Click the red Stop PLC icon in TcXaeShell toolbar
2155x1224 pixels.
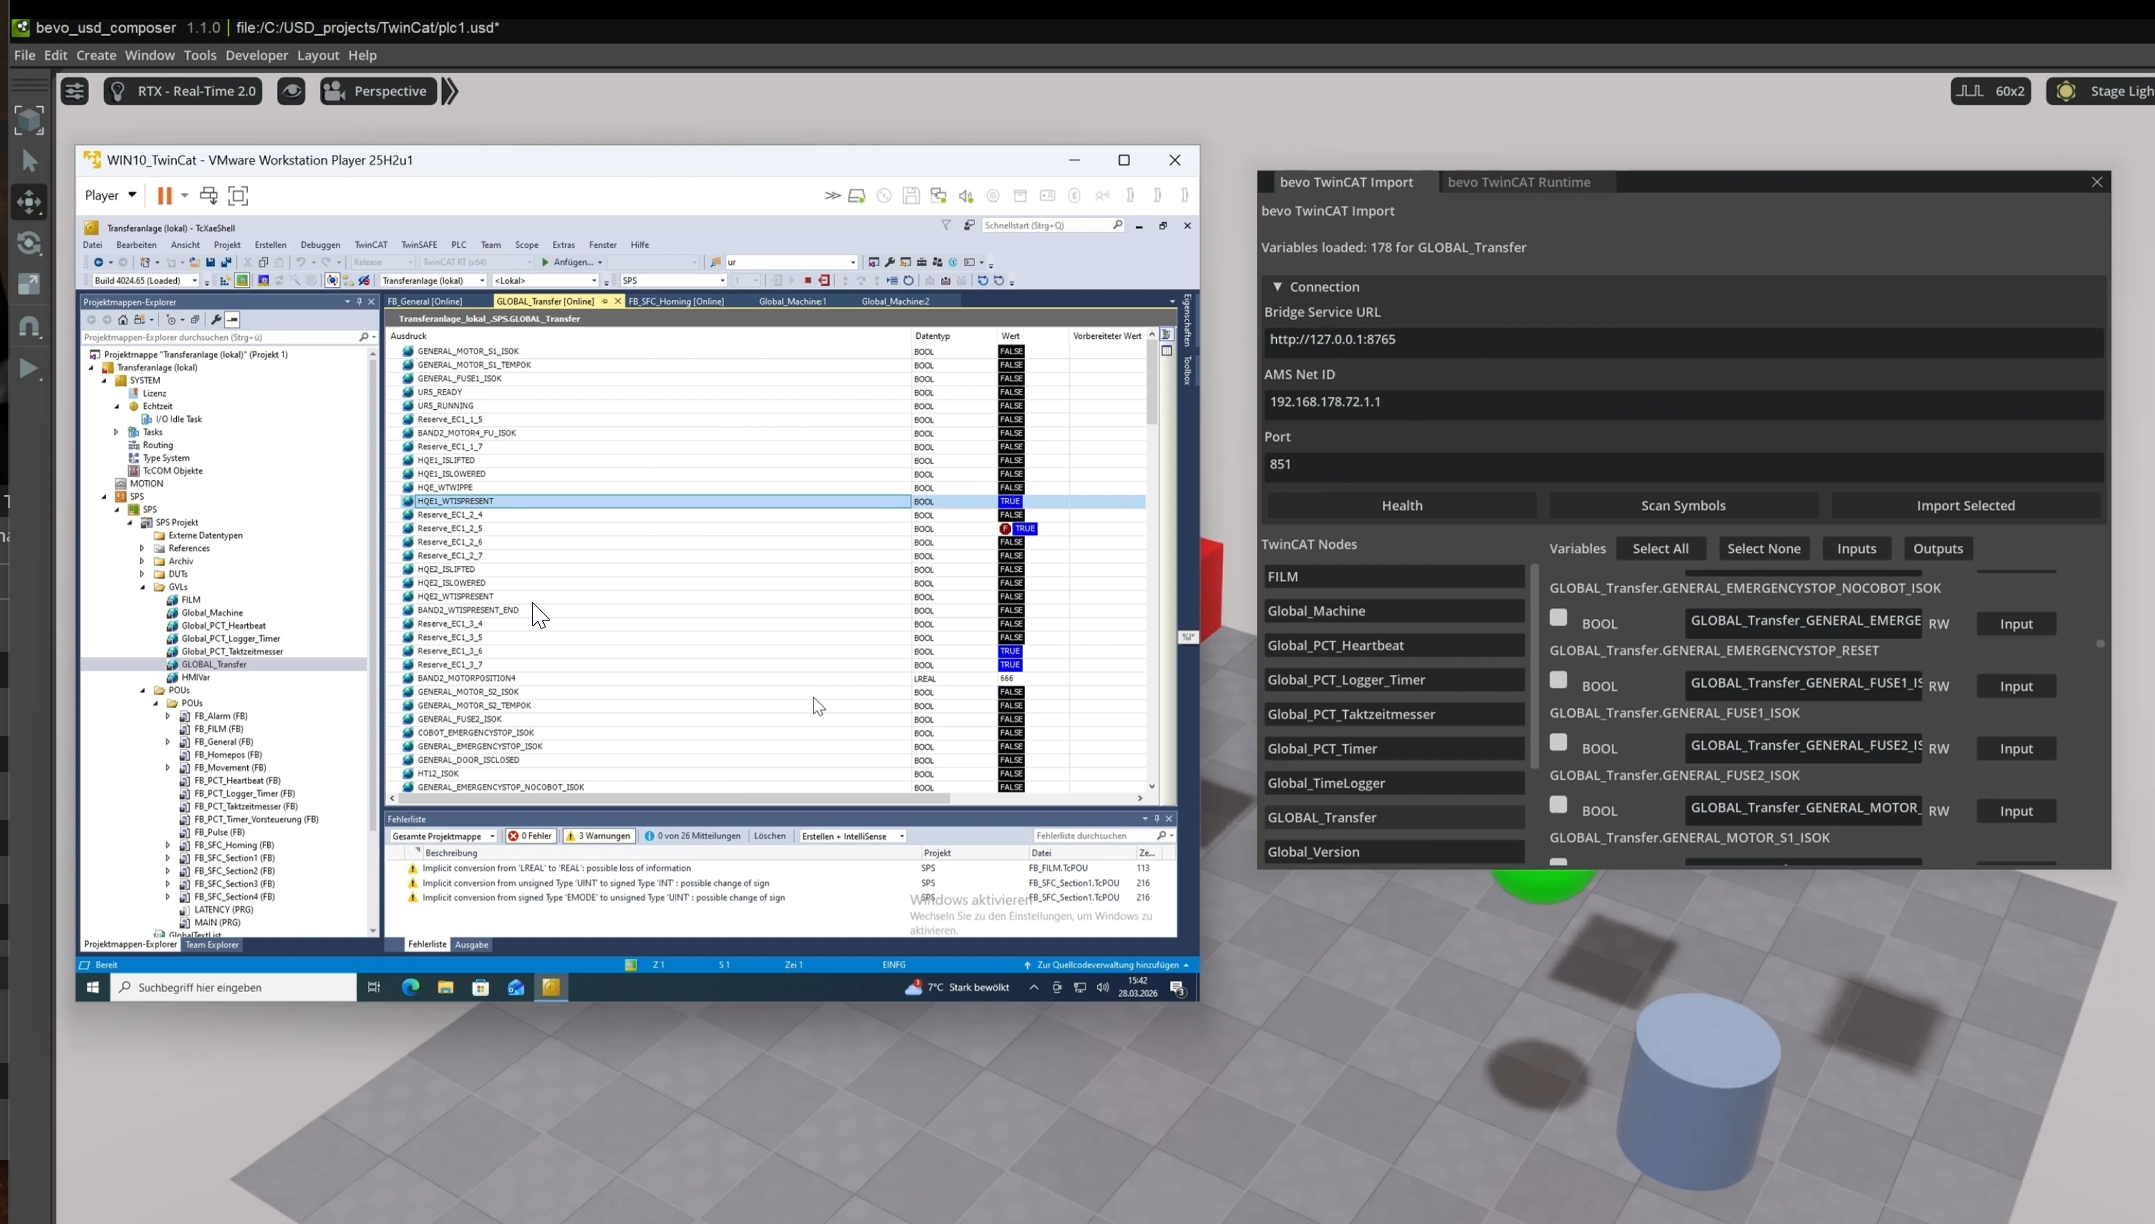click(x=808, y=281)
